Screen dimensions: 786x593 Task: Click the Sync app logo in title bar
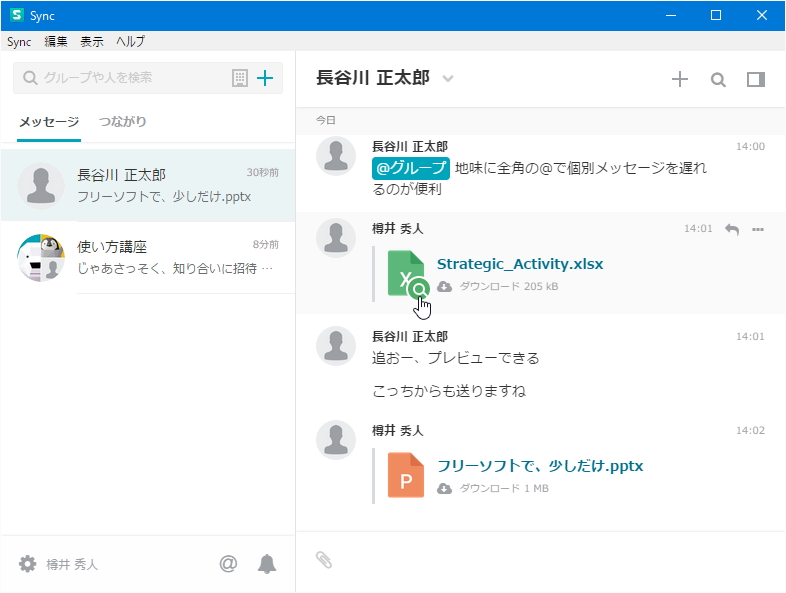point(17,15)
